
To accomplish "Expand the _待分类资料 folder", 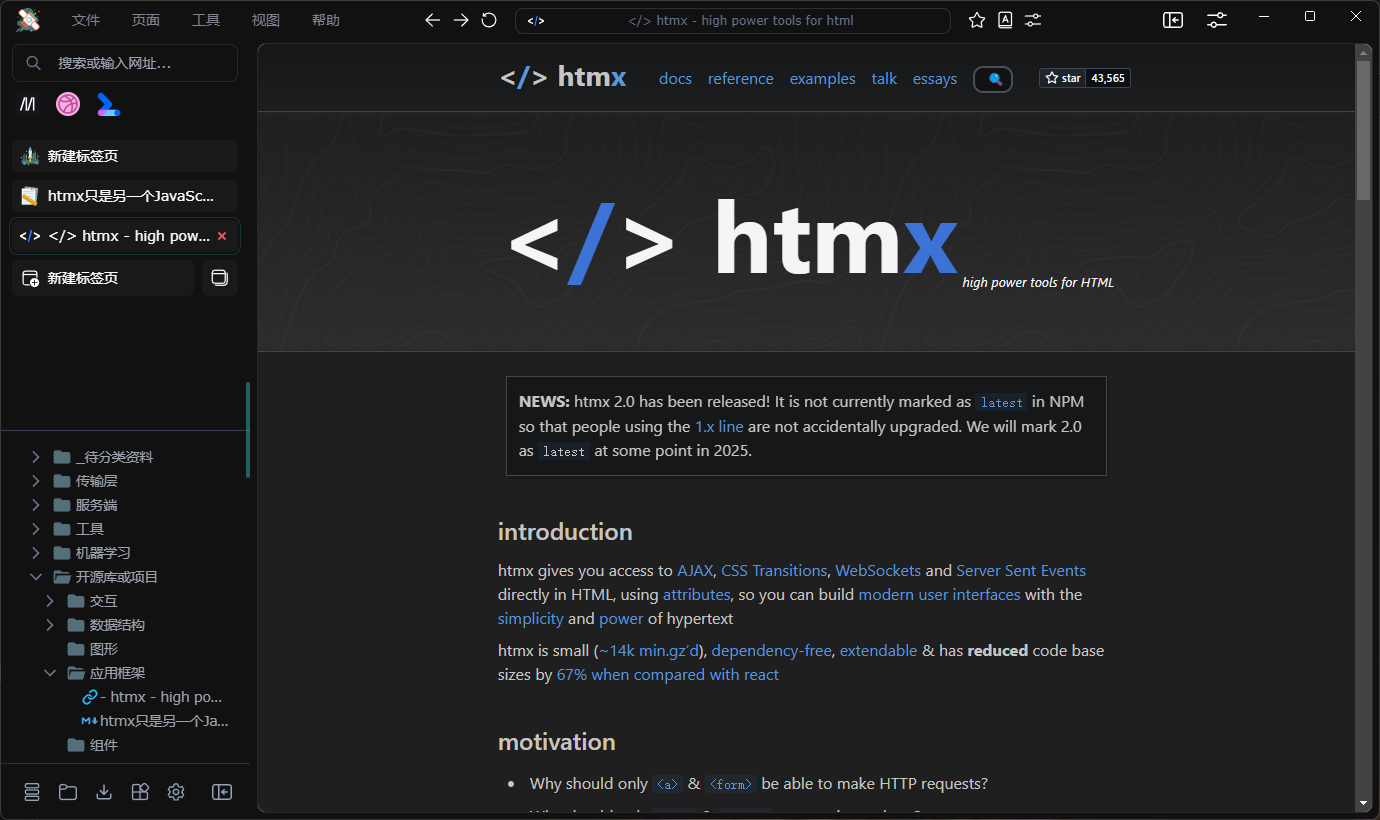I will click(x=36, y=457).
